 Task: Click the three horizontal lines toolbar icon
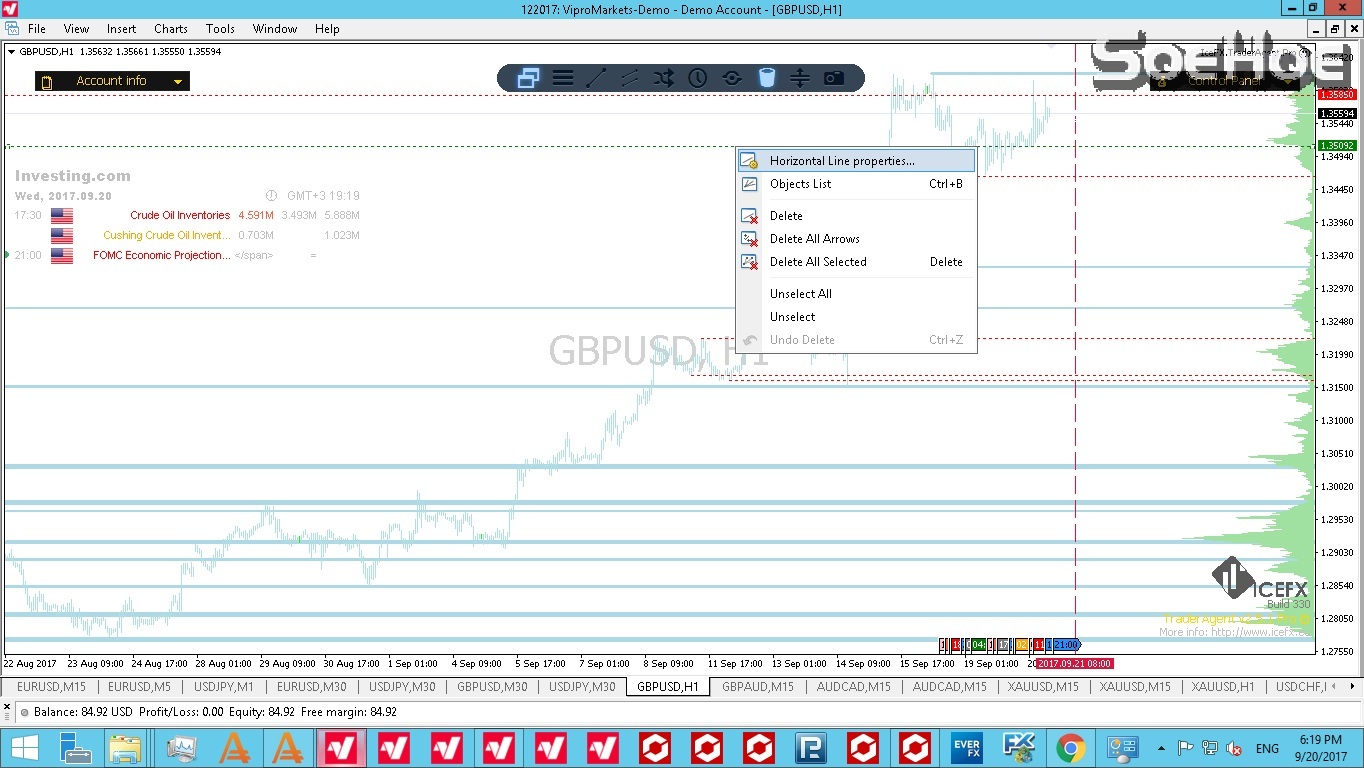click(x=562, y=78)
